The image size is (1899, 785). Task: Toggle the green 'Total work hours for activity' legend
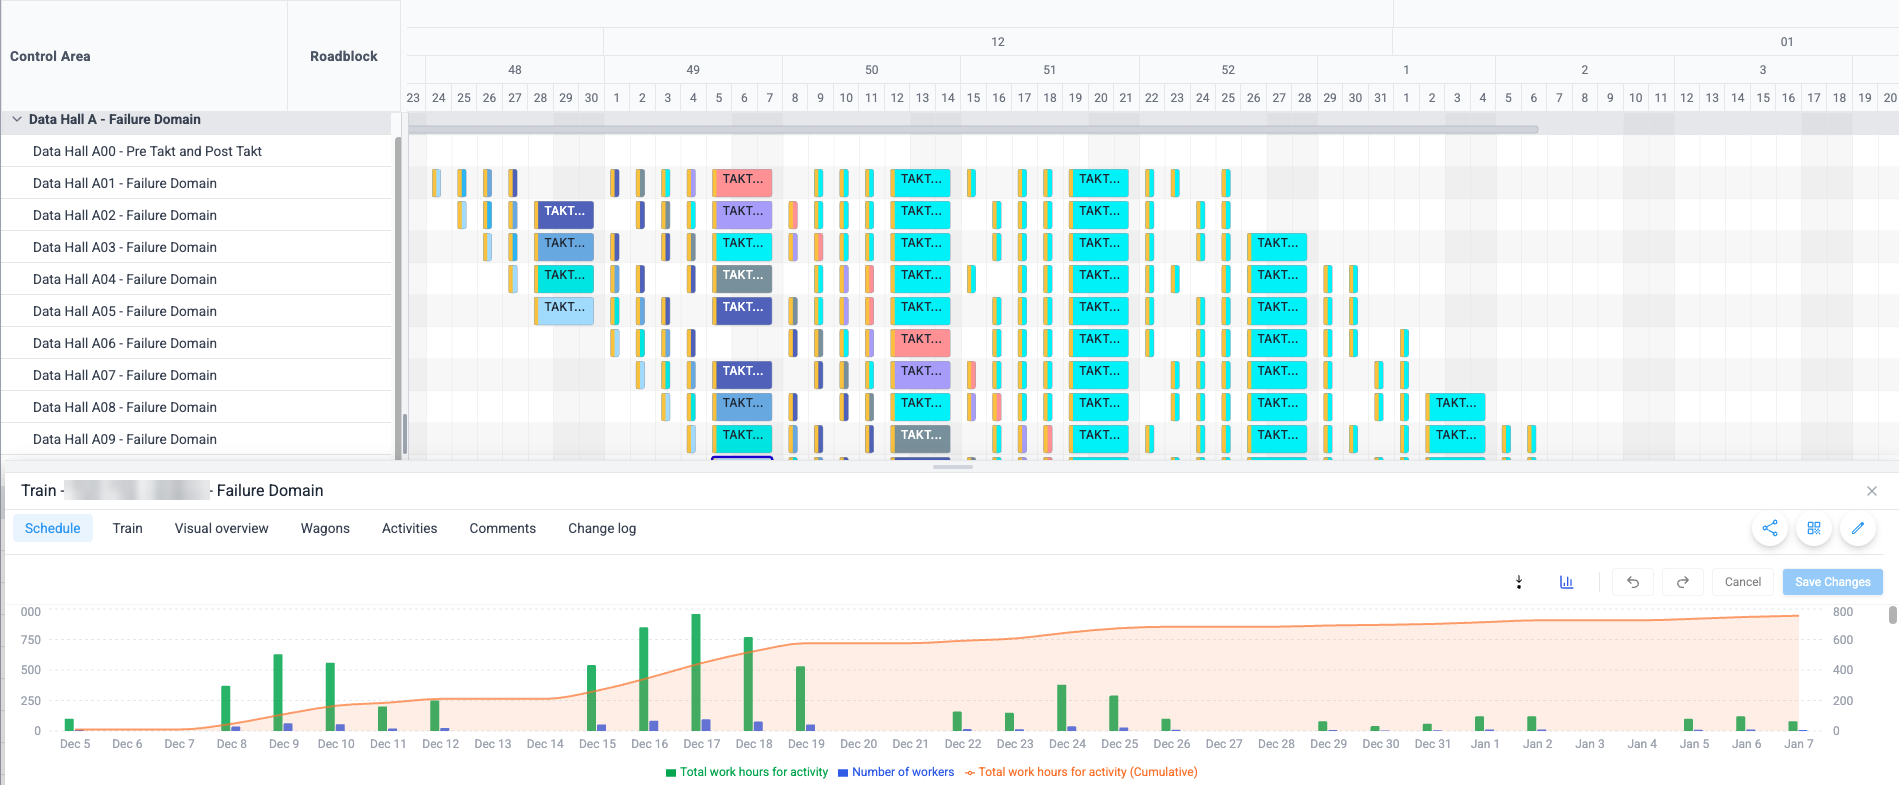coord(747,772)
